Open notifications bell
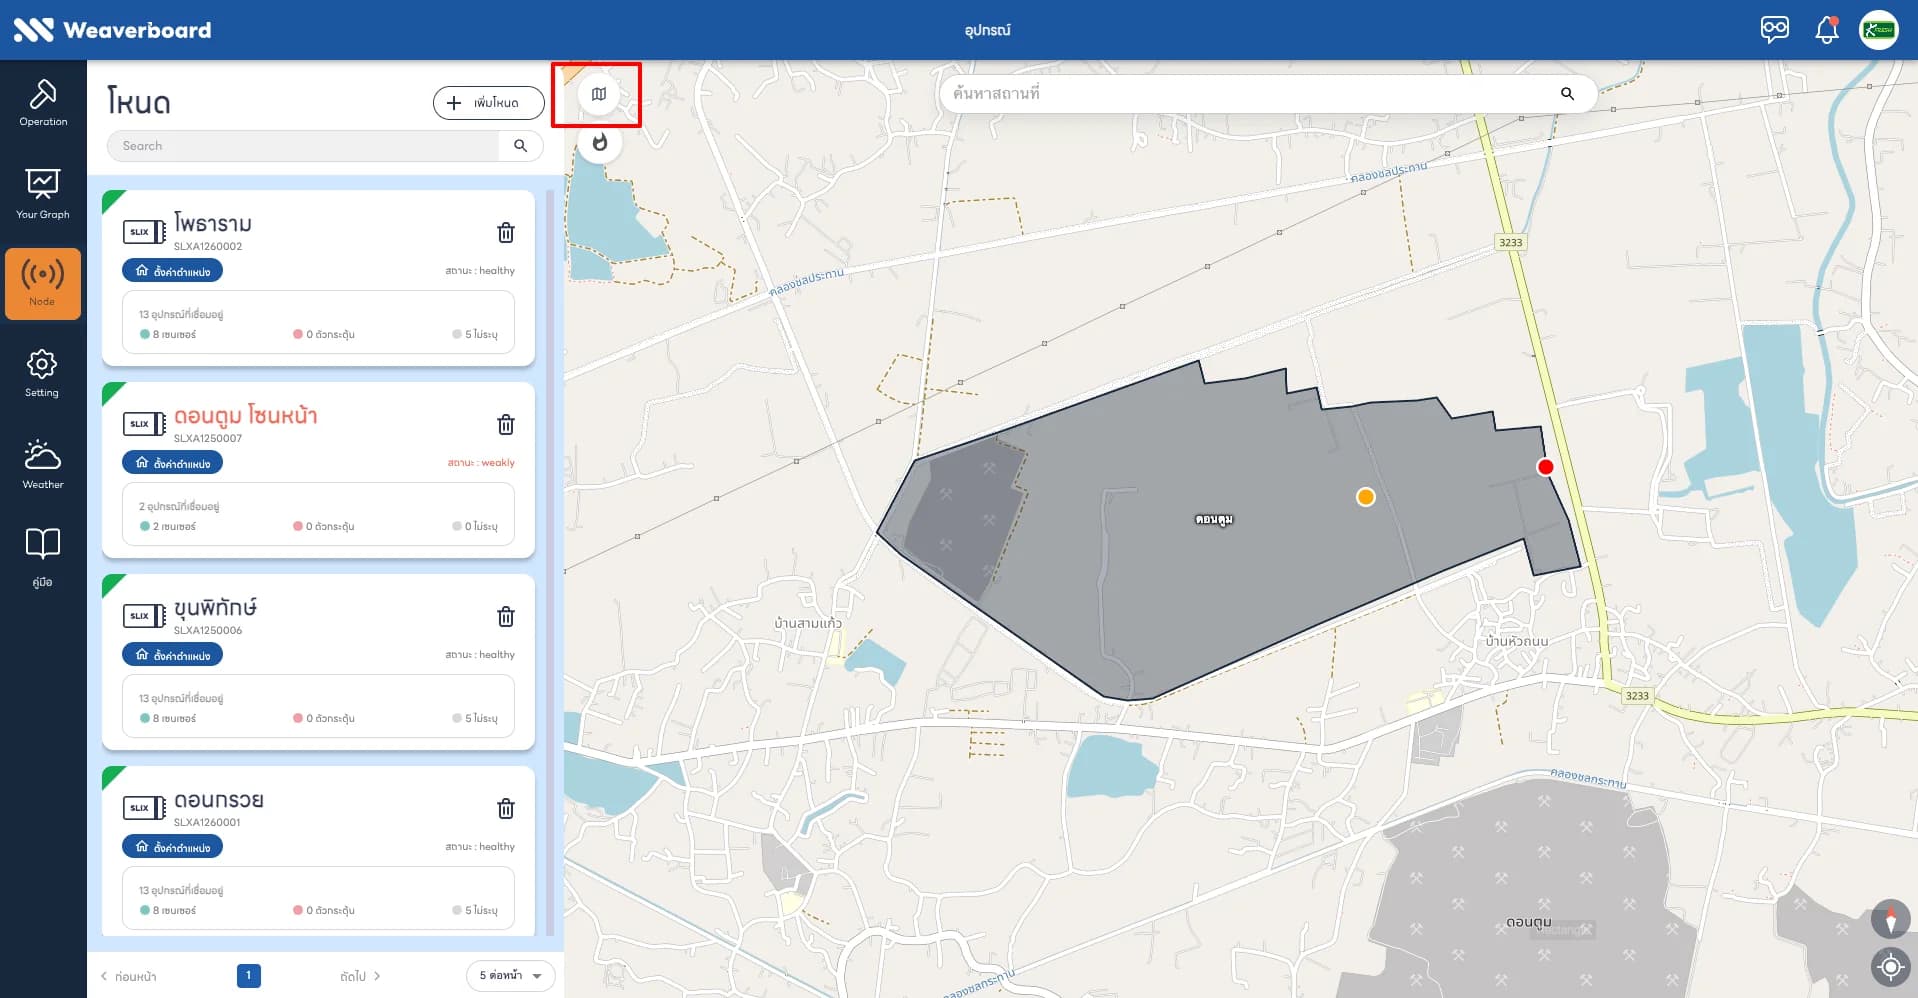This screenshot has width=1918, height=998. (1826, 30)
